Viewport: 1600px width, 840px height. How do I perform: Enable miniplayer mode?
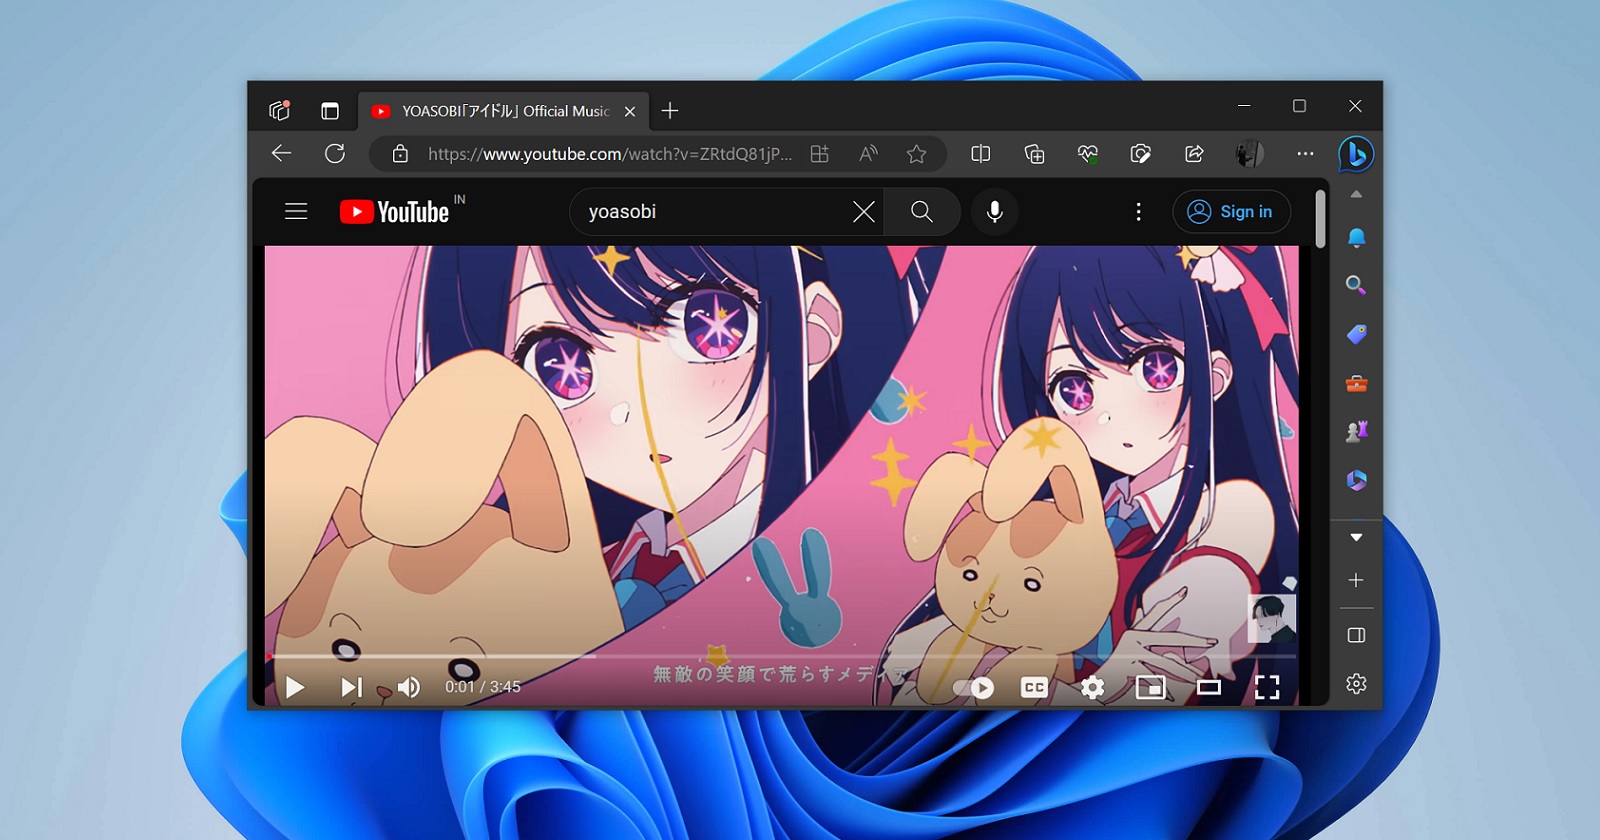click(1151, 688)
